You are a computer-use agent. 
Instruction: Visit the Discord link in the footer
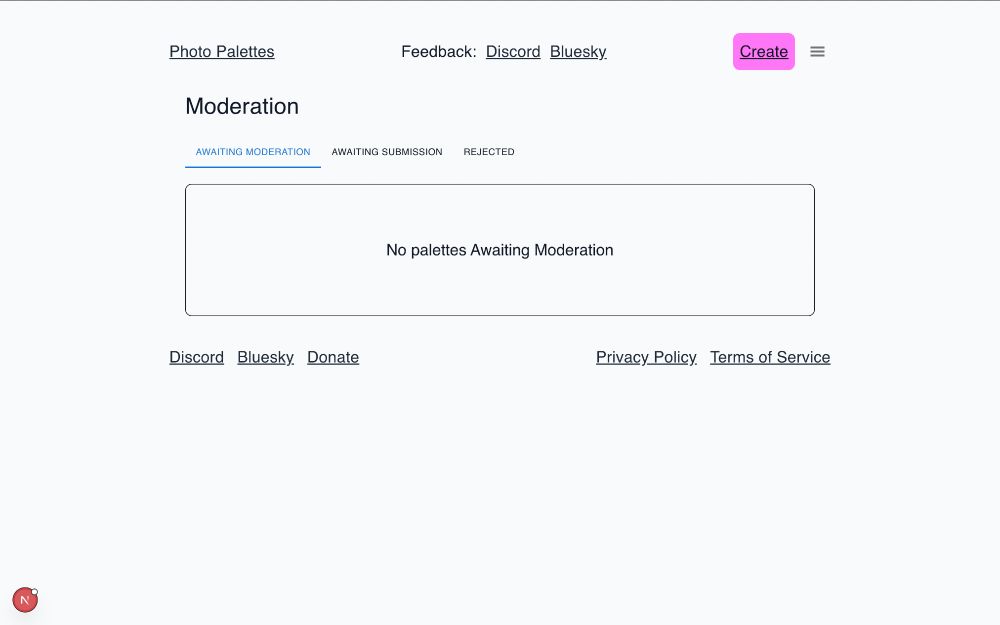coord(196,357)
